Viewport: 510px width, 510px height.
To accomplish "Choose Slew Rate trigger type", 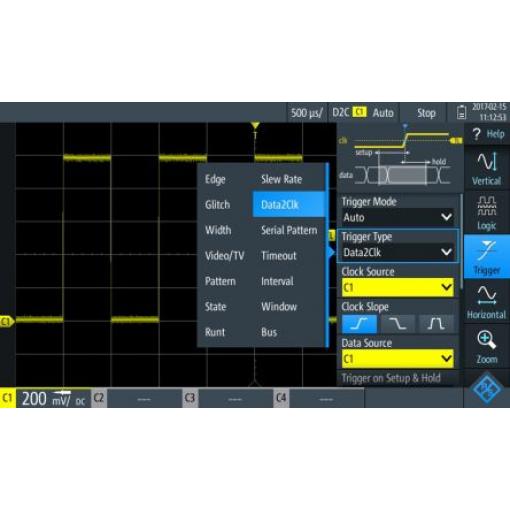I will pos(282,179).
